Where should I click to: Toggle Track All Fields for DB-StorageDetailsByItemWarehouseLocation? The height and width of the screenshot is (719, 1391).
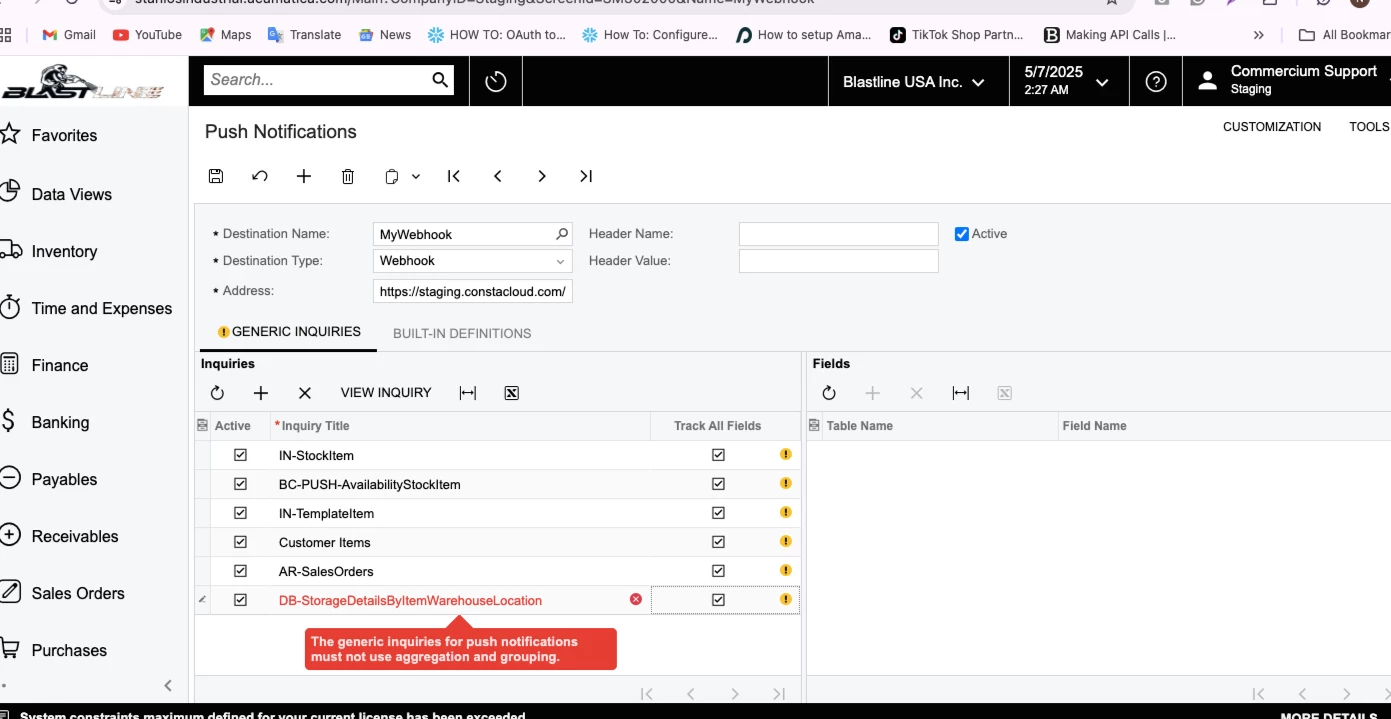(x=718, y=599)
